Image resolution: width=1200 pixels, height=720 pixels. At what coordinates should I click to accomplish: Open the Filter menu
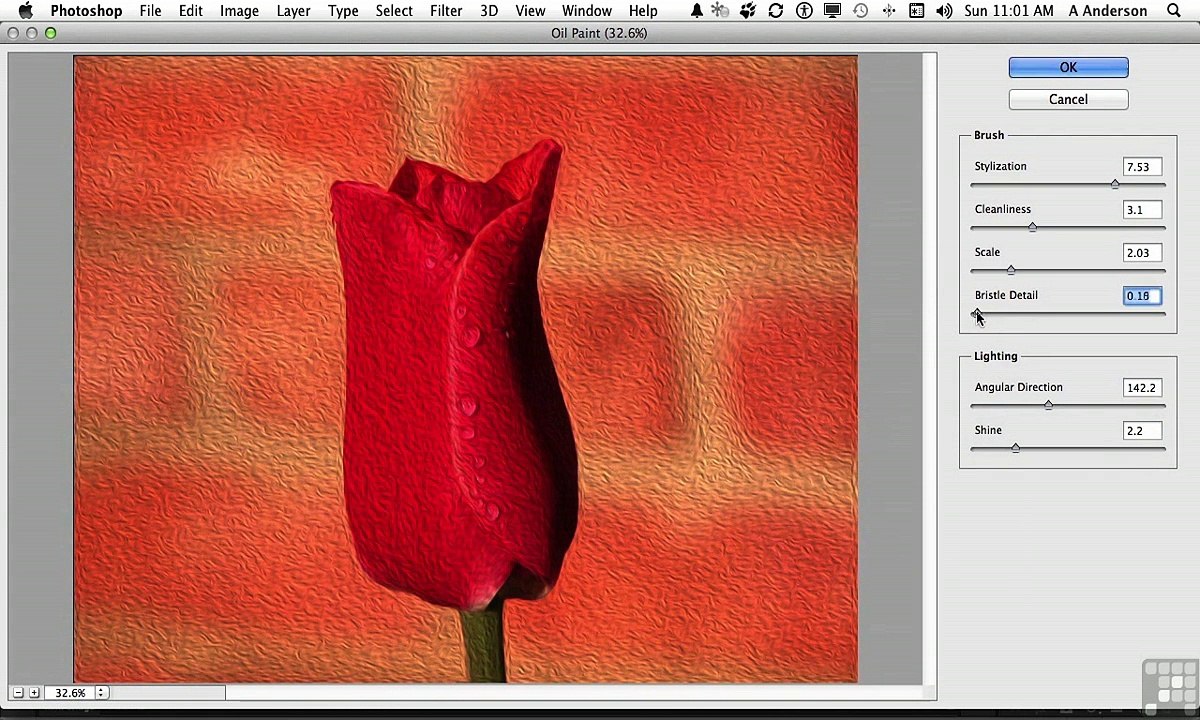coord(446,11)
